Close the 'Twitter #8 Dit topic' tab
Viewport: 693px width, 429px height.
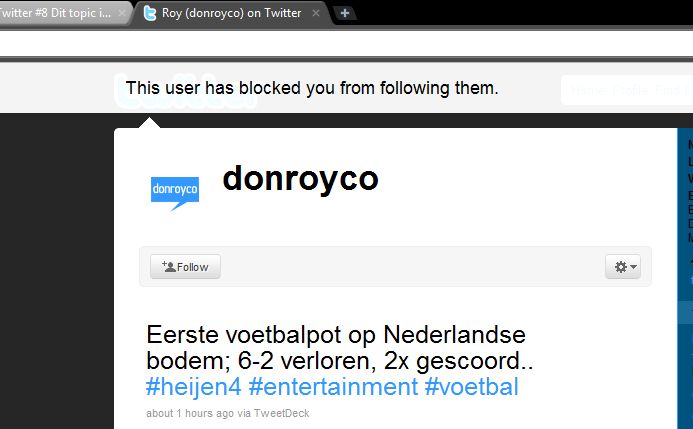tap(122, 13)
